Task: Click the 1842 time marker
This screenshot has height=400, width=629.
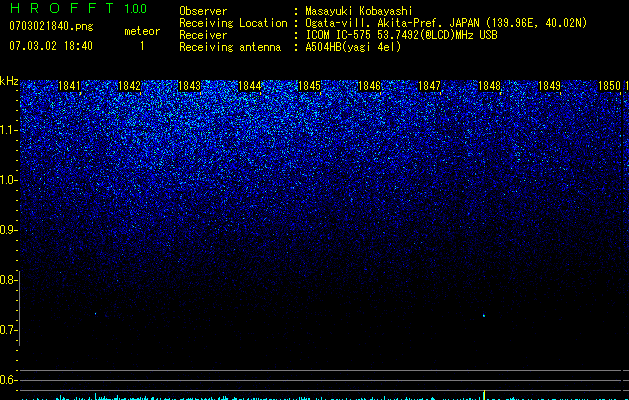Action: click(130, 86)
